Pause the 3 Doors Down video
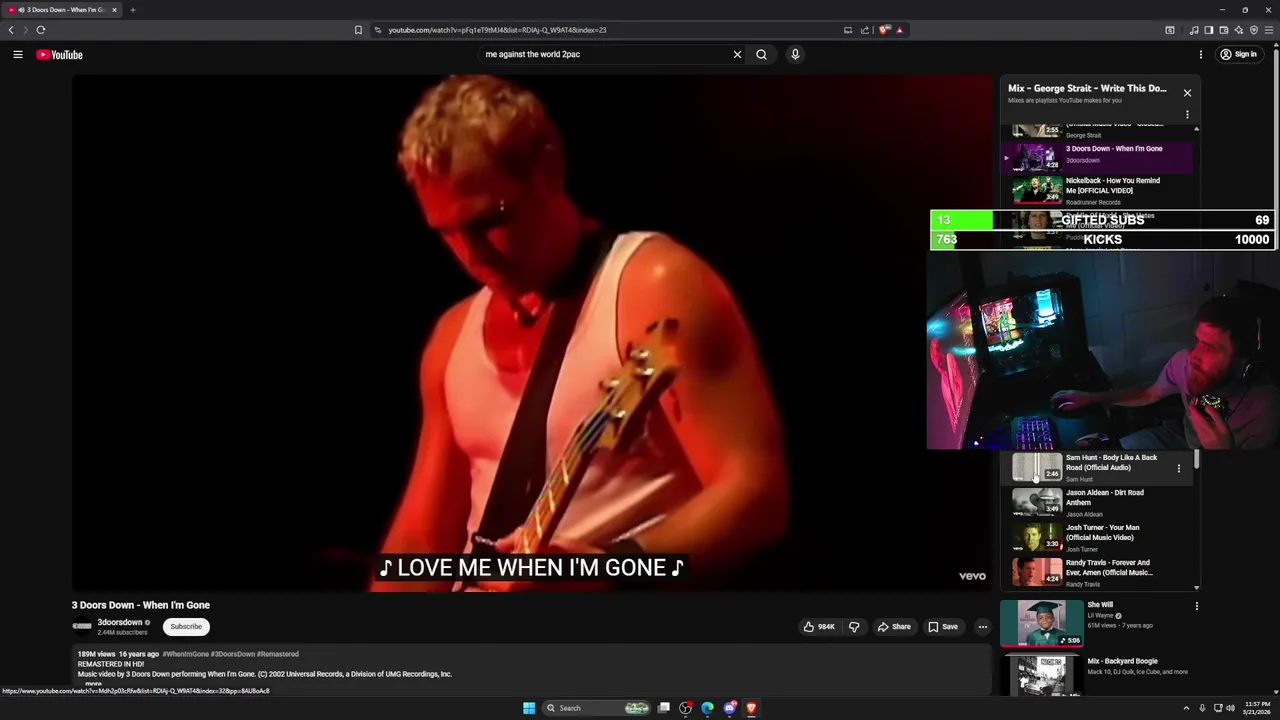 tap(531, 332)
